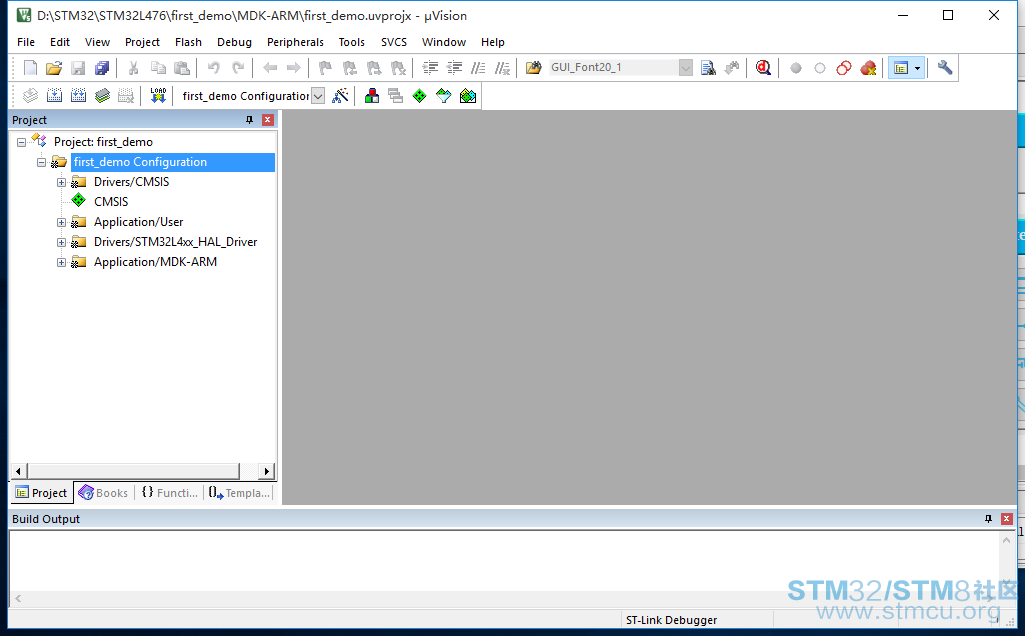Click the Kill All Breakpoints icon
The height and width of the screenshot is (636, 1025).
tap(868, 67)
